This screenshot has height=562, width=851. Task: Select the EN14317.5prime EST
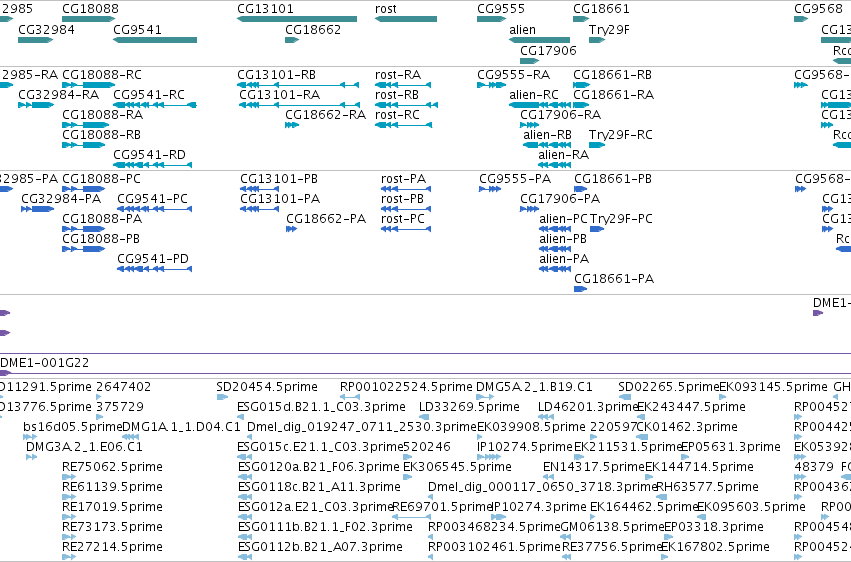click(x=549, y=477)
